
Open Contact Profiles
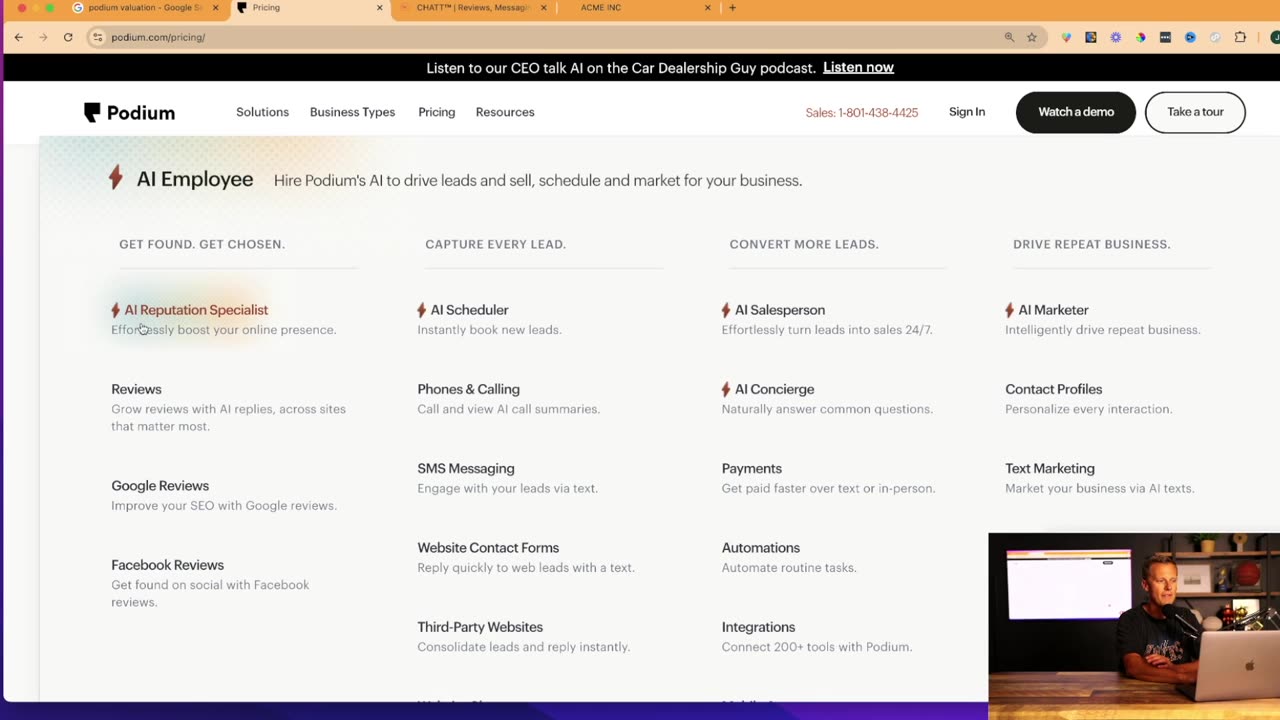(1053, 389)
